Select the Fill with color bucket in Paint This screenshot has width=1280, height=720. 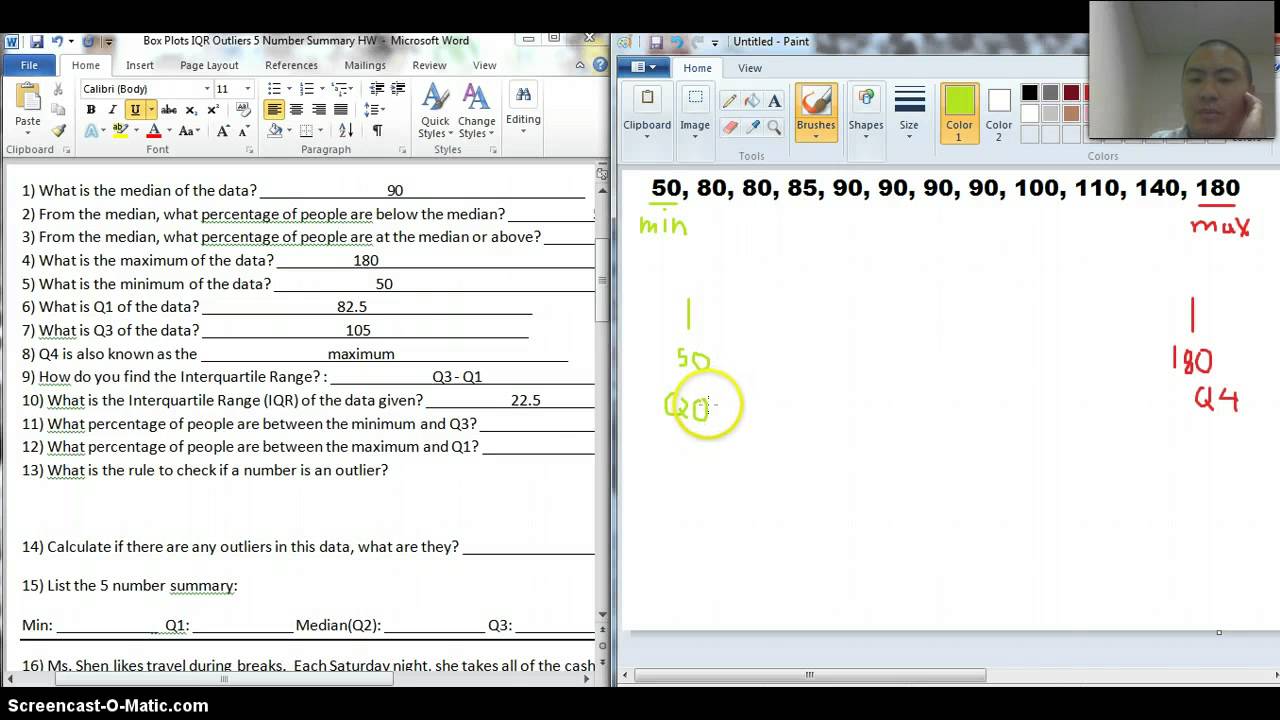(x=752, y=101)
